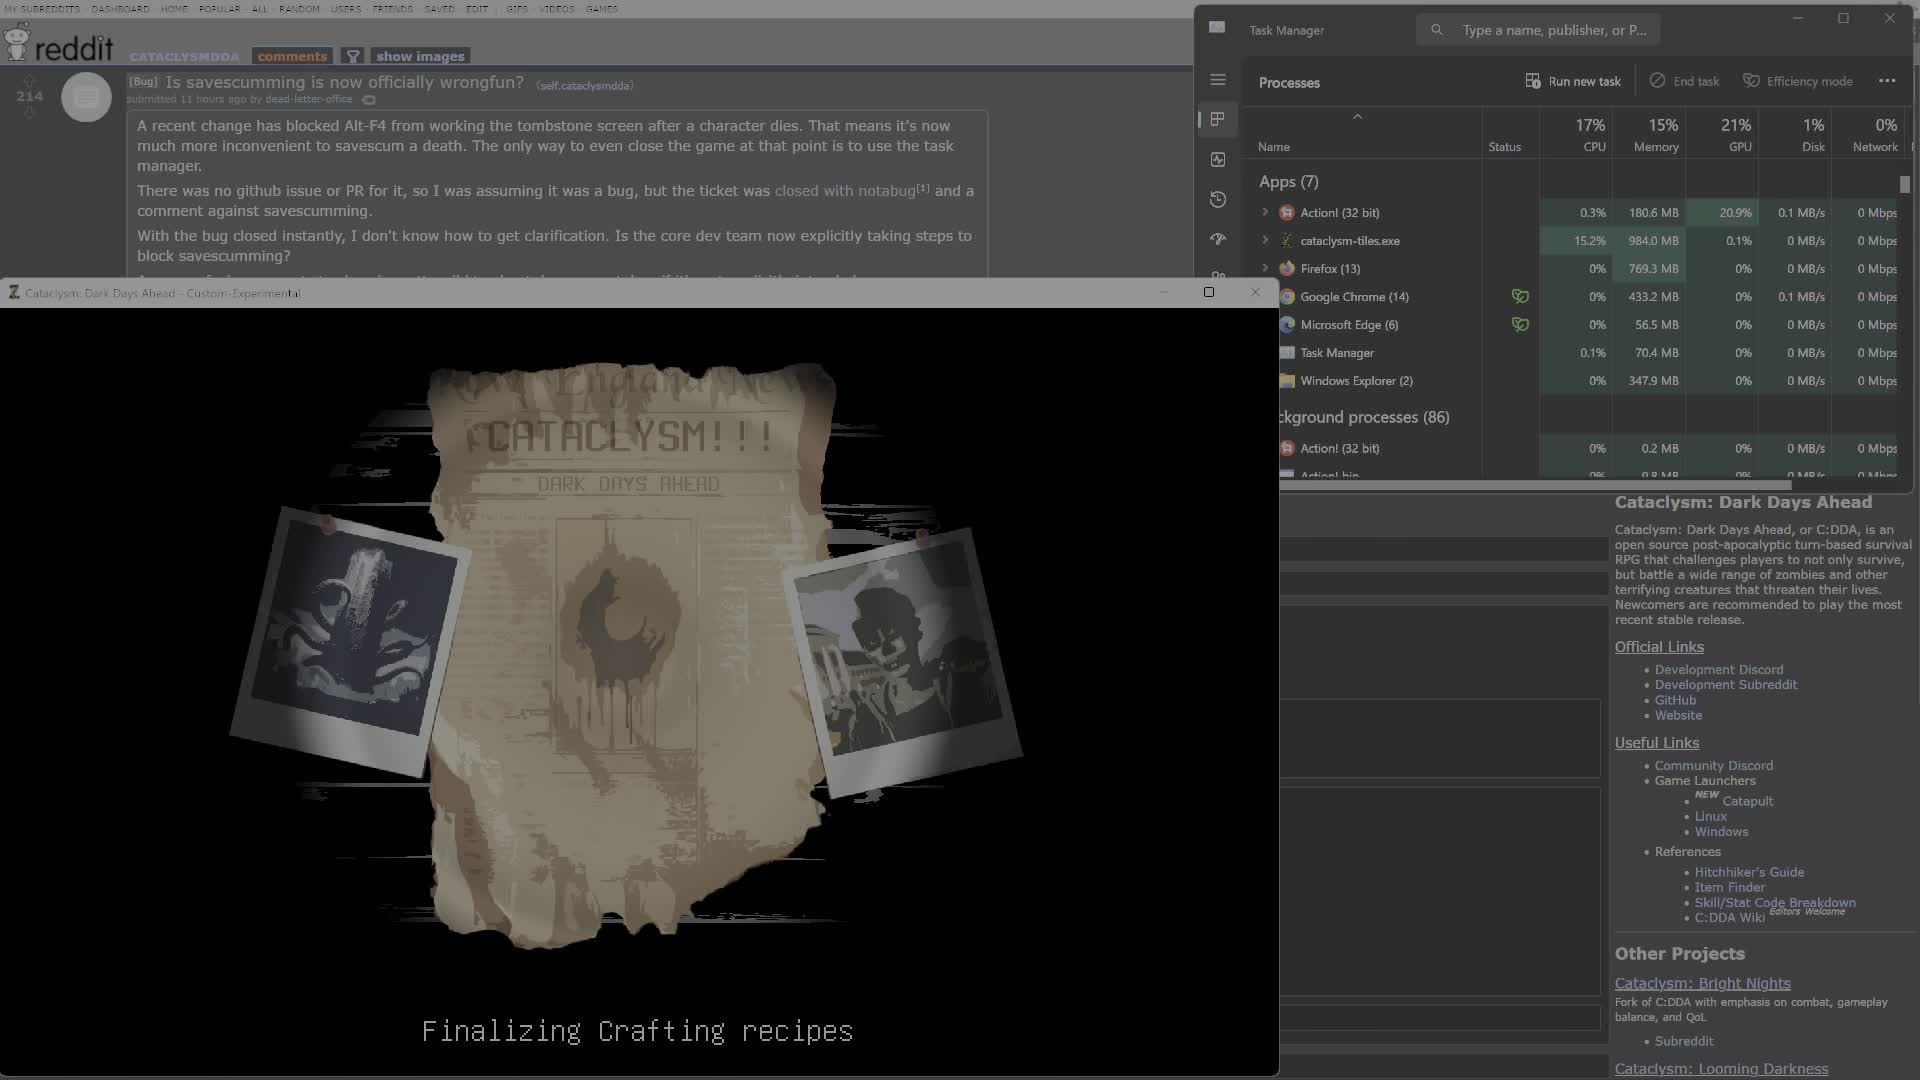Open the Development Discord sidebar link
Screen dimensions: 1920x1080
click(1718, 670)
